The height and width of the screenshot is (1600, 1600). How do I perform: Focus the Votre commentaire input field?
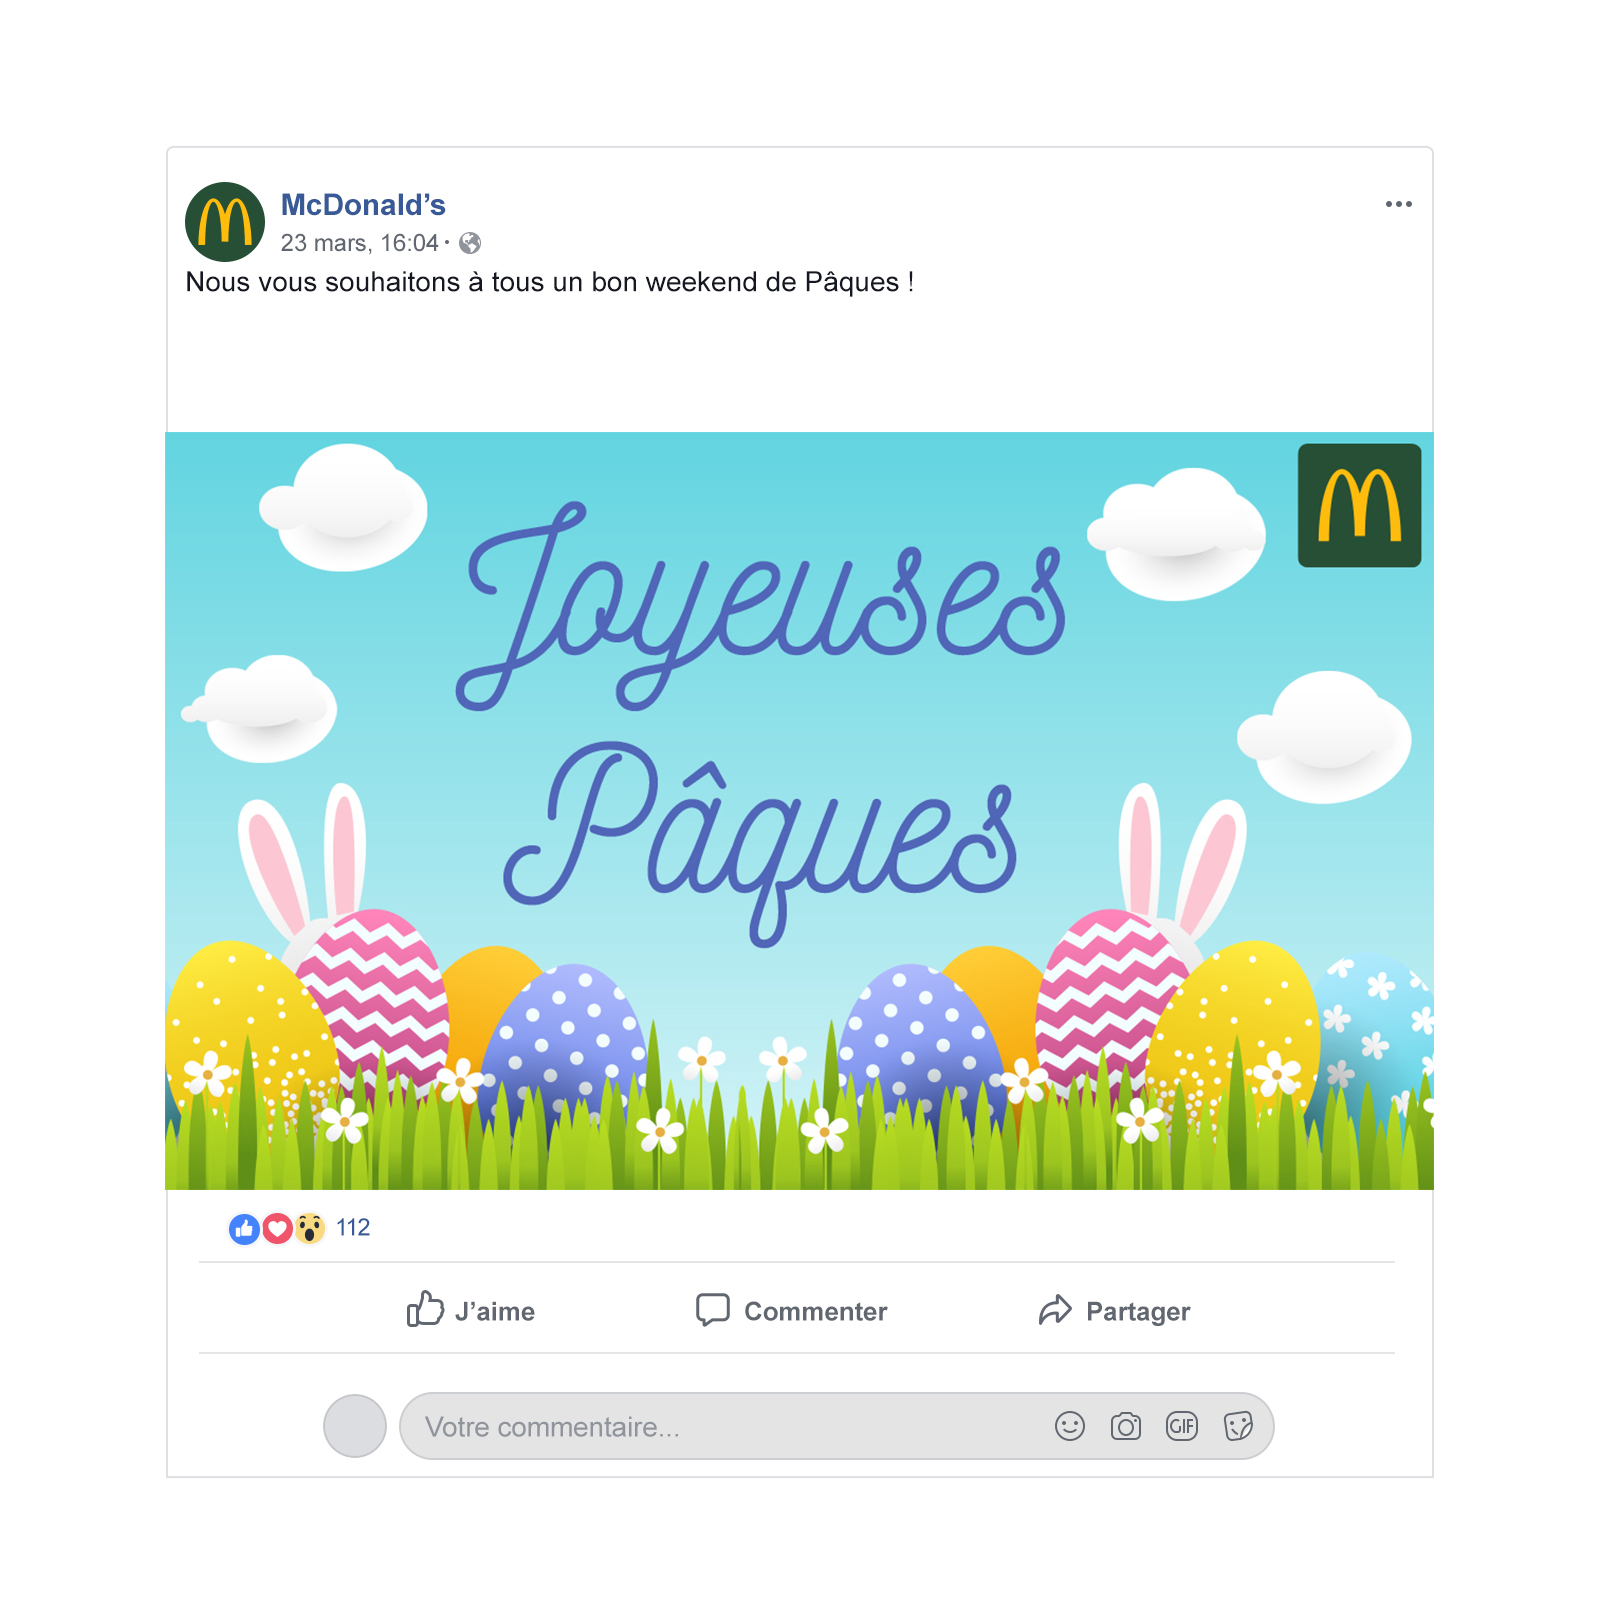pos(837,1426)
